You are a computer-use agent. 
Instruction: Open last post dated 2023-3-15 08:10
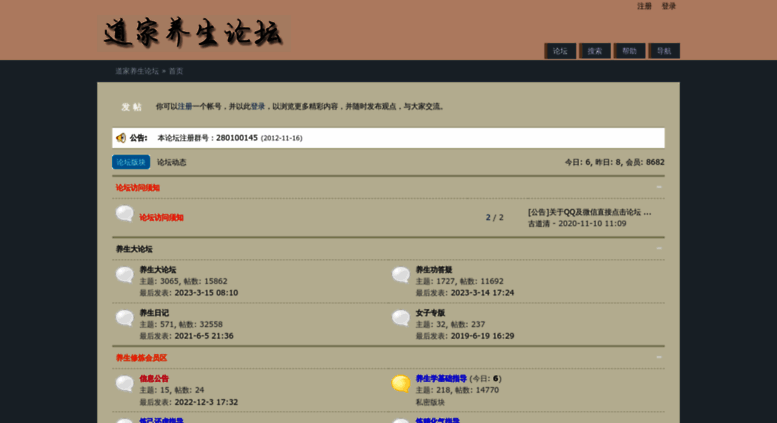pyautogui.click(x=206, y=293)
